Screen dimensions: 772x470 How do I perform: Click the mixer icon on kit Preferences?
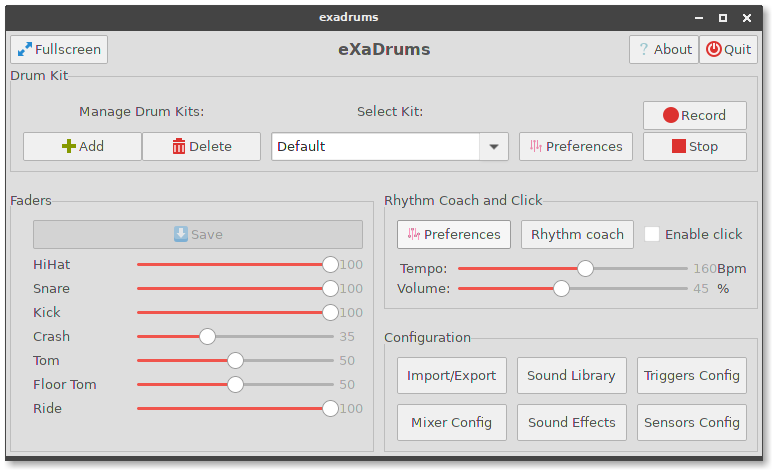coord(536,146)
